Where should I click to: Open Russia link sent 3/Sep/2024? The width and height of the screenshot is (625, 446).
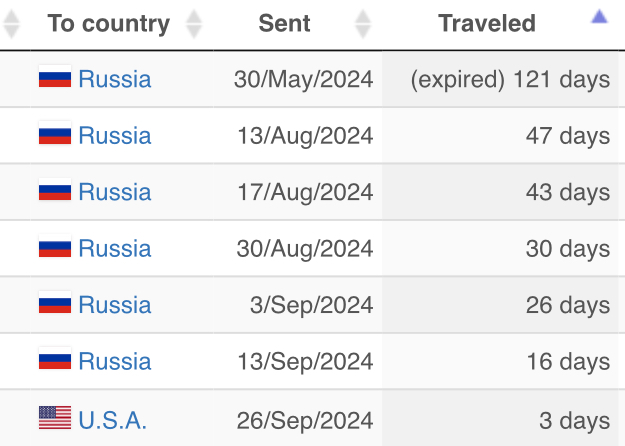point(115,304)
